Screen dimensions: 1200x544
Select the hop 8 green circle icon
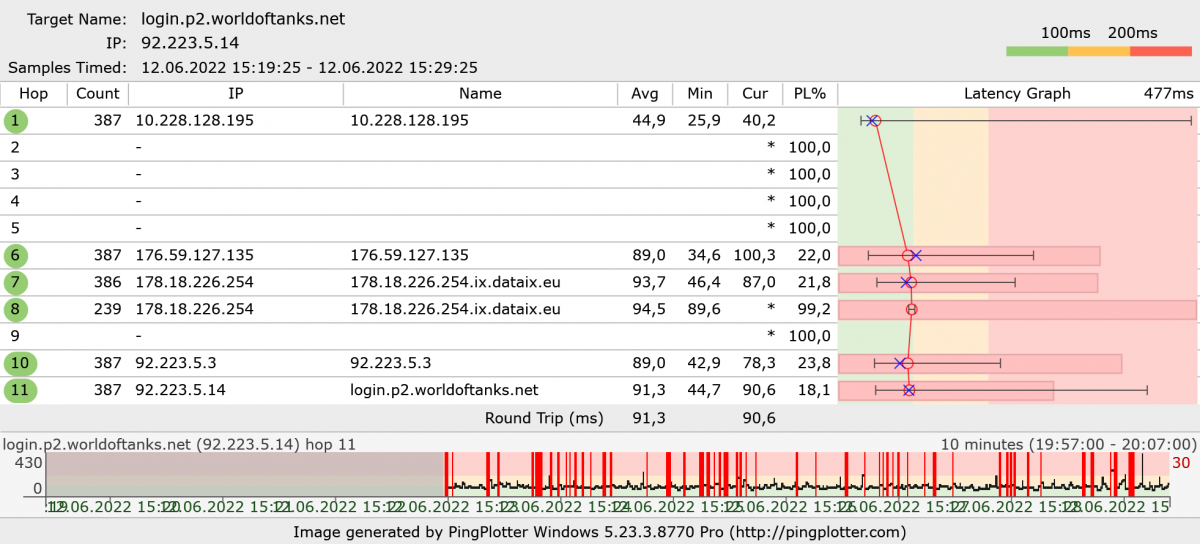click(15, 310)
